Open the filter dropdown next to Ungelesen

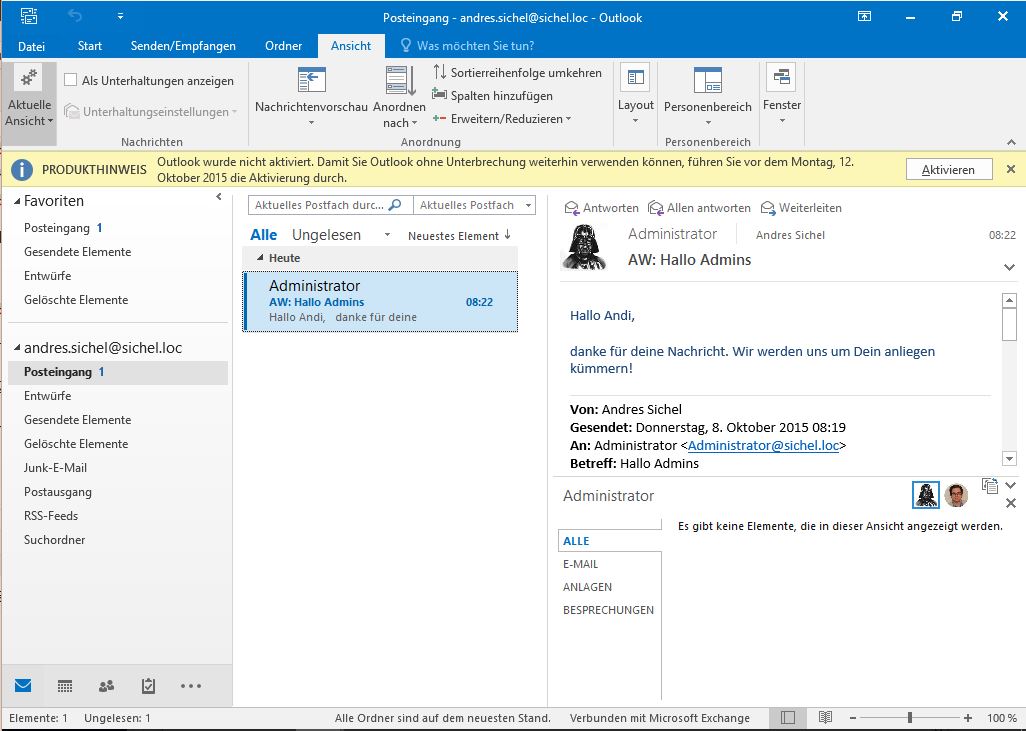pyautogui.click(x=387, y=234)
